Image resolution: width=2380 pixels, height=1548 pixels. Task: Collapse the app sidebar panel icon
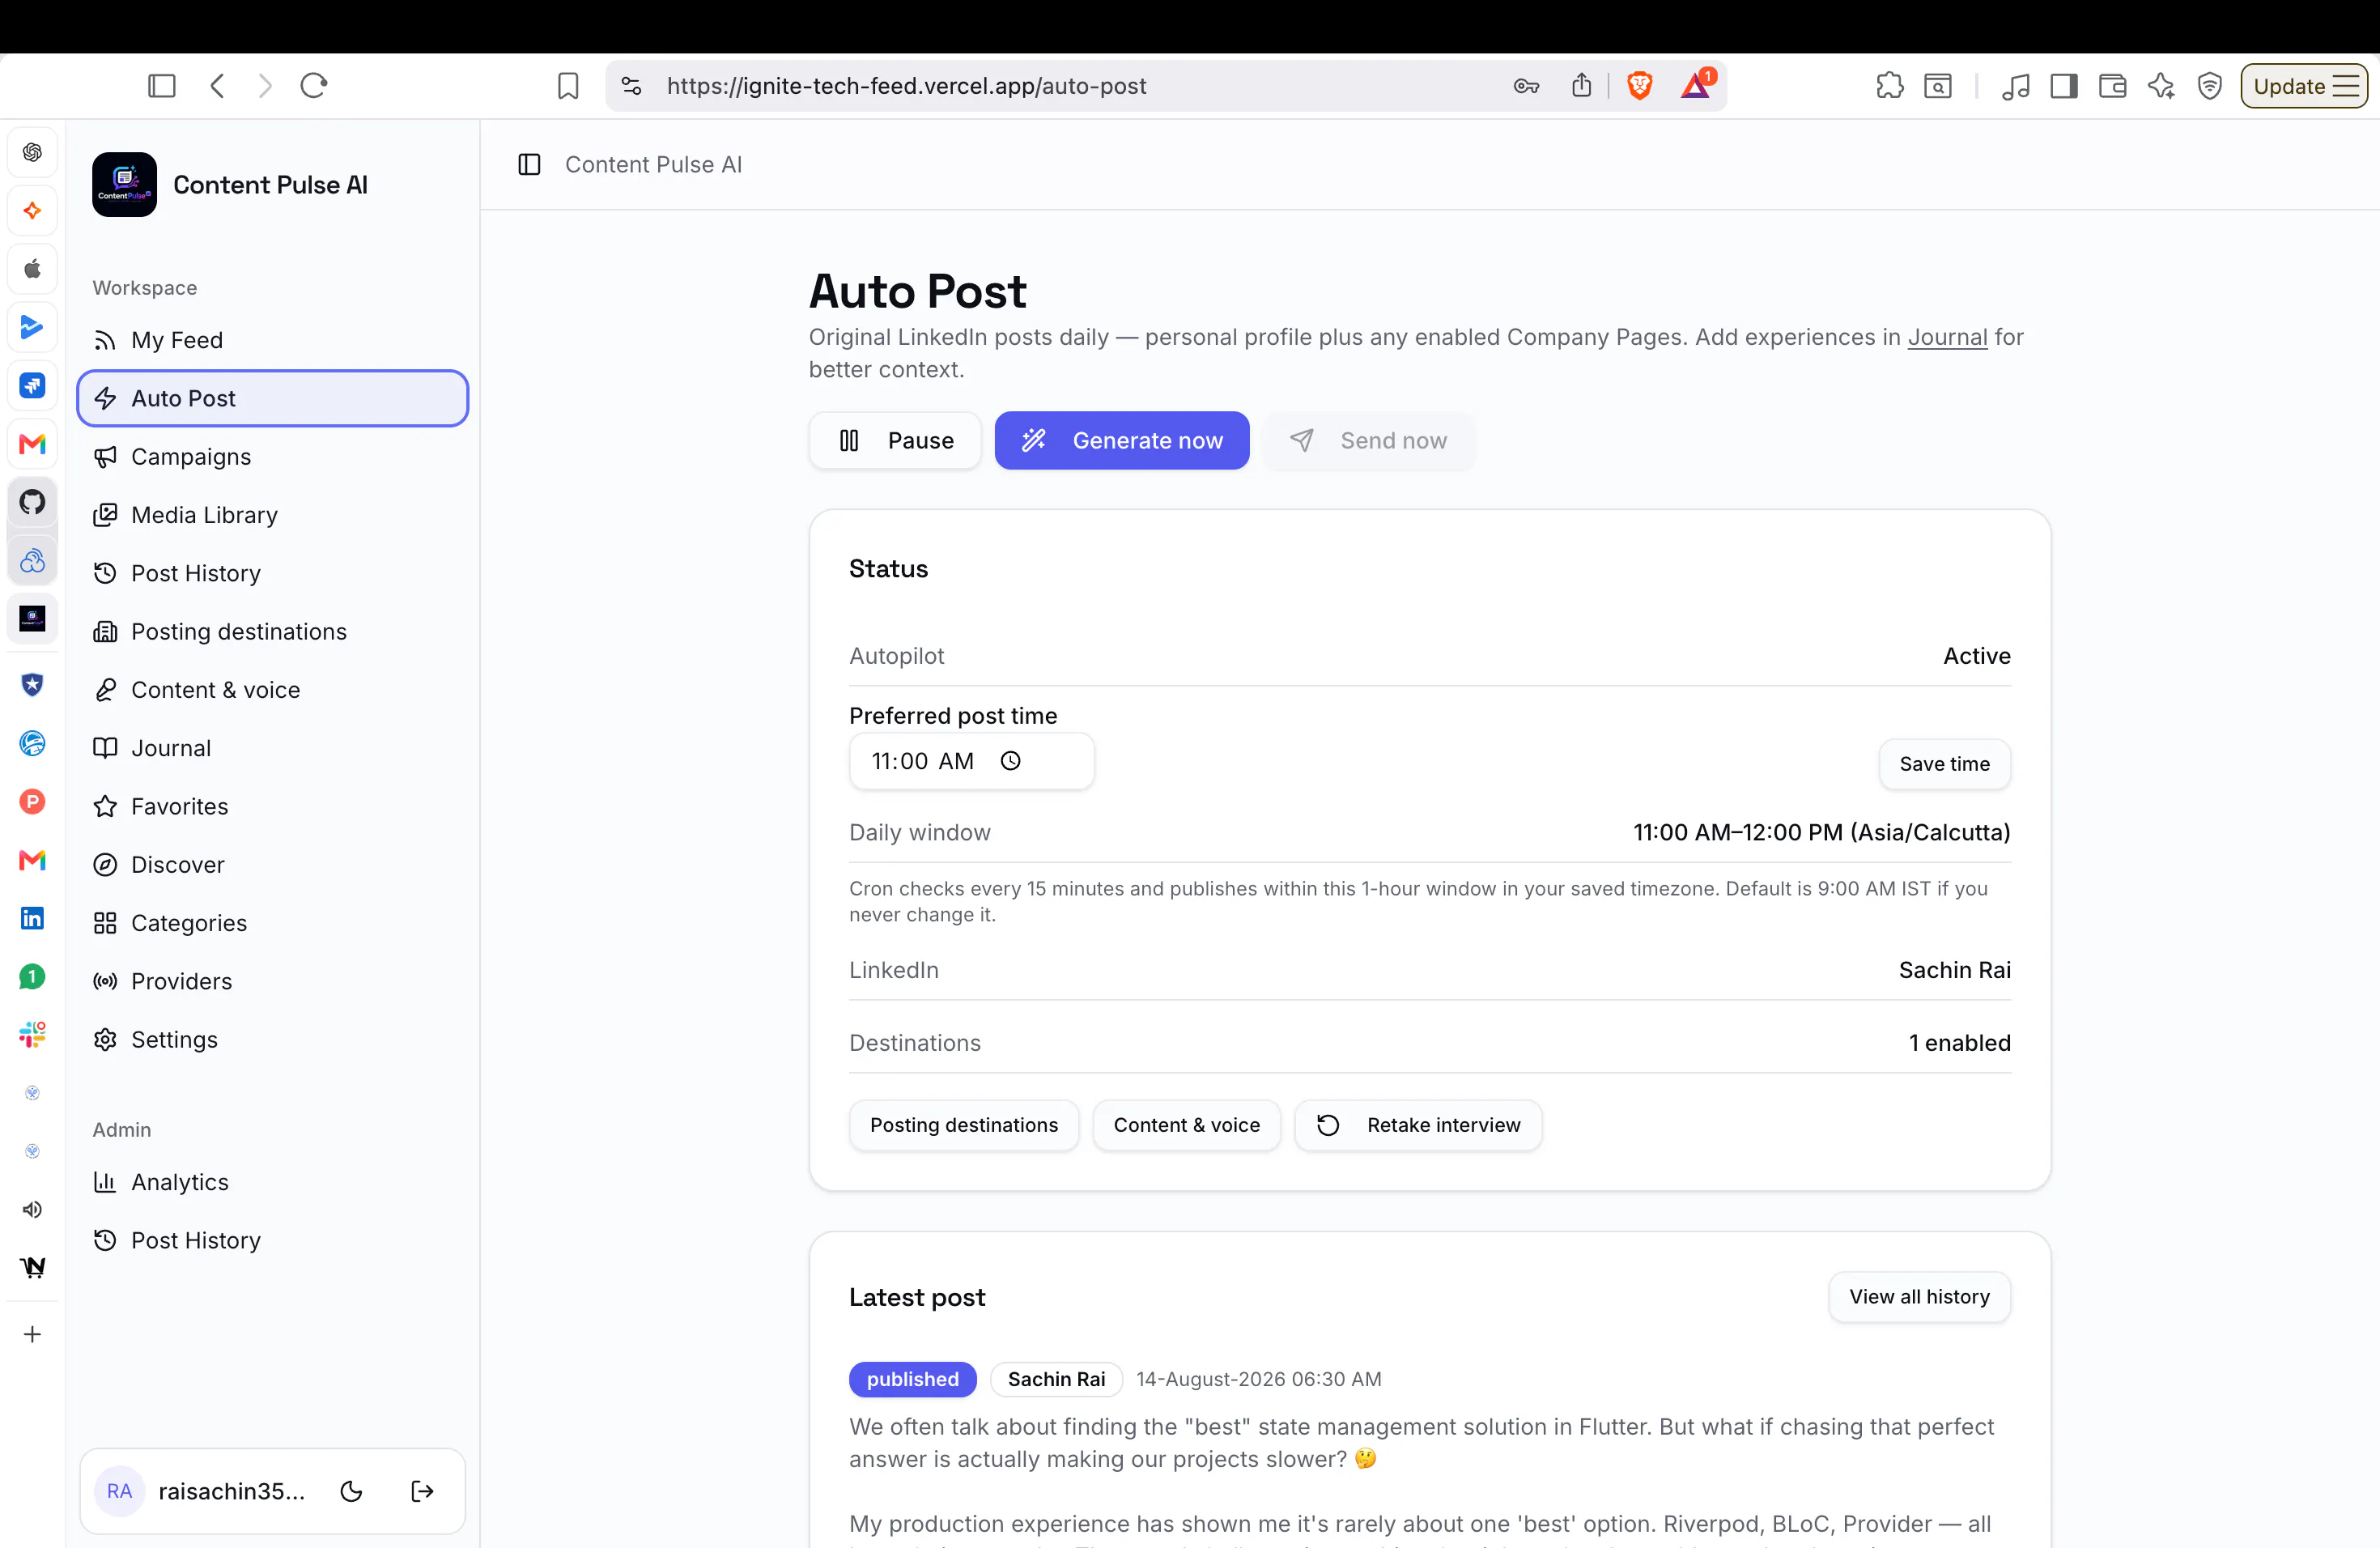529,164
